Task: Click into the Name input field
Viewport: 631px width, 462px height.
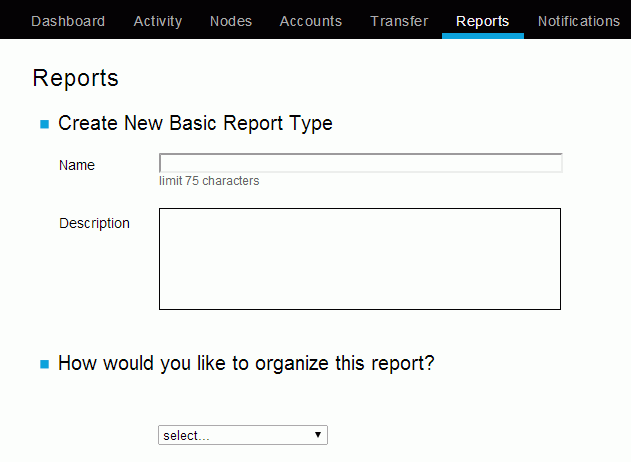Action: 360,163
